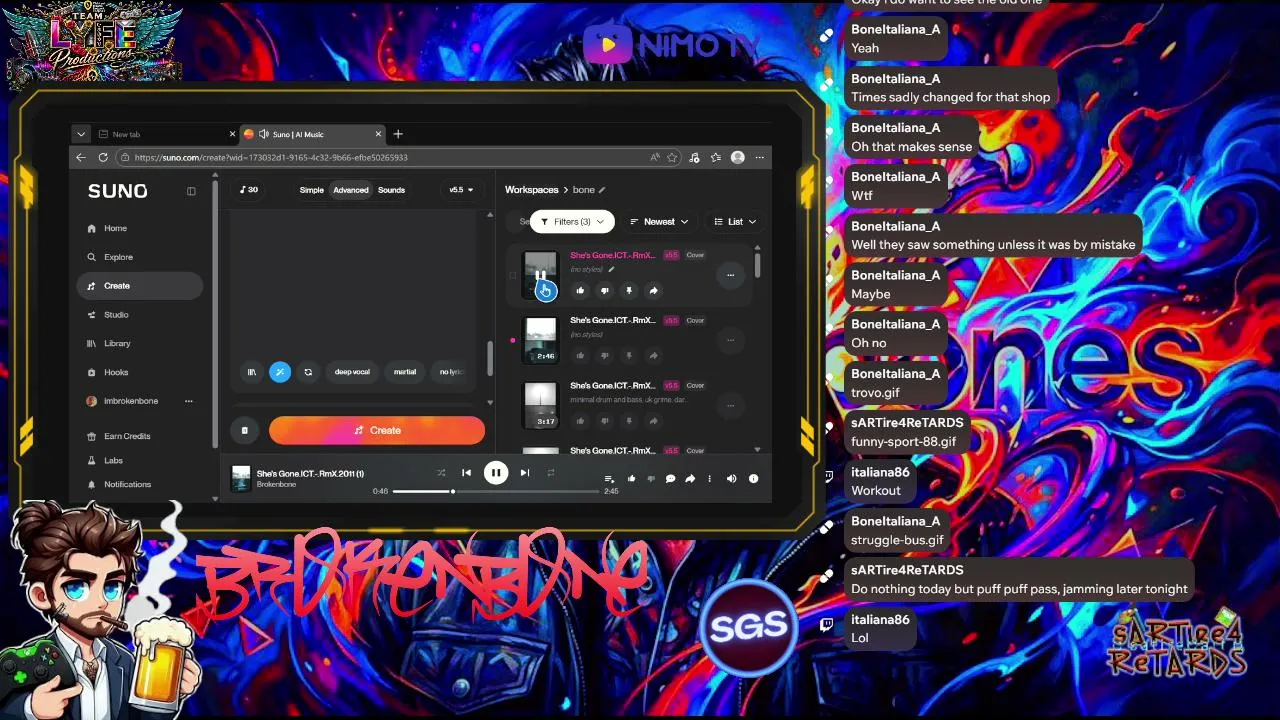Collapse the Suno sidebar panel
The height and width of the screenshot is (720, 1280).
191,191
